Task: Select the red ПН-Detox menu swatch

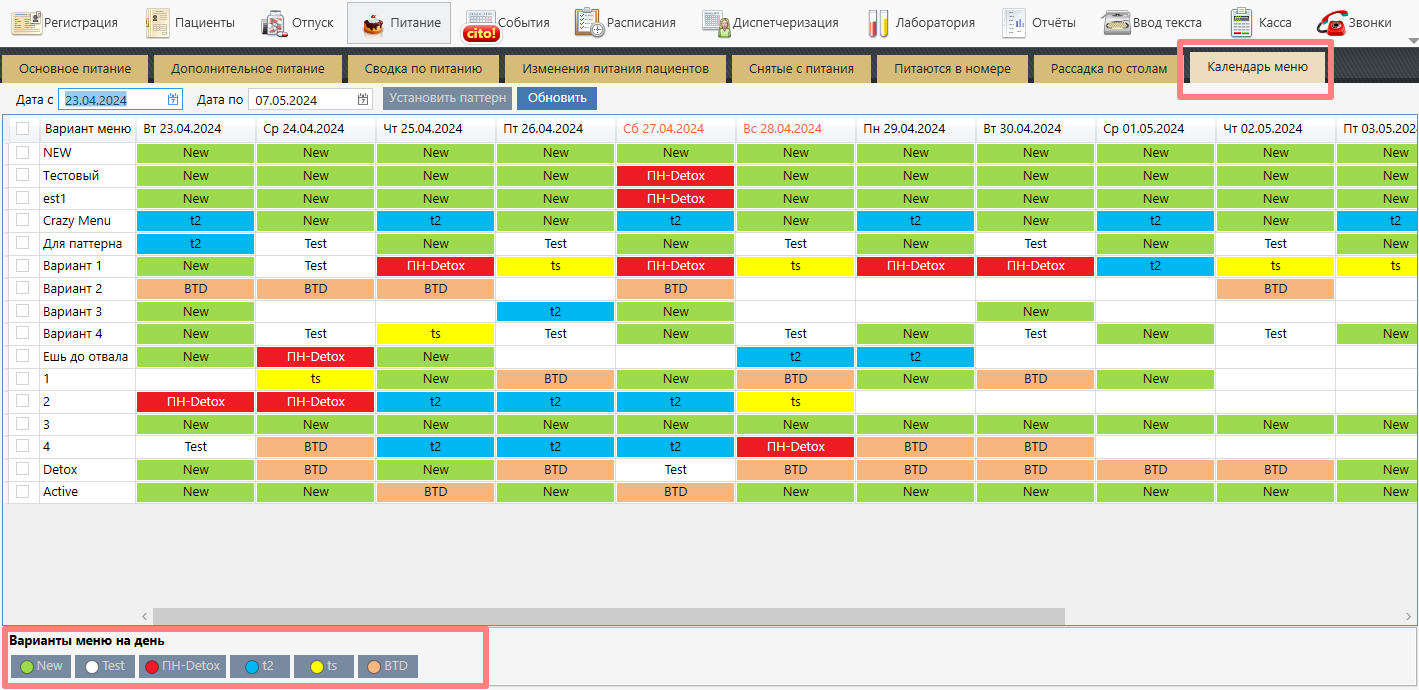Action: point(183,666)
